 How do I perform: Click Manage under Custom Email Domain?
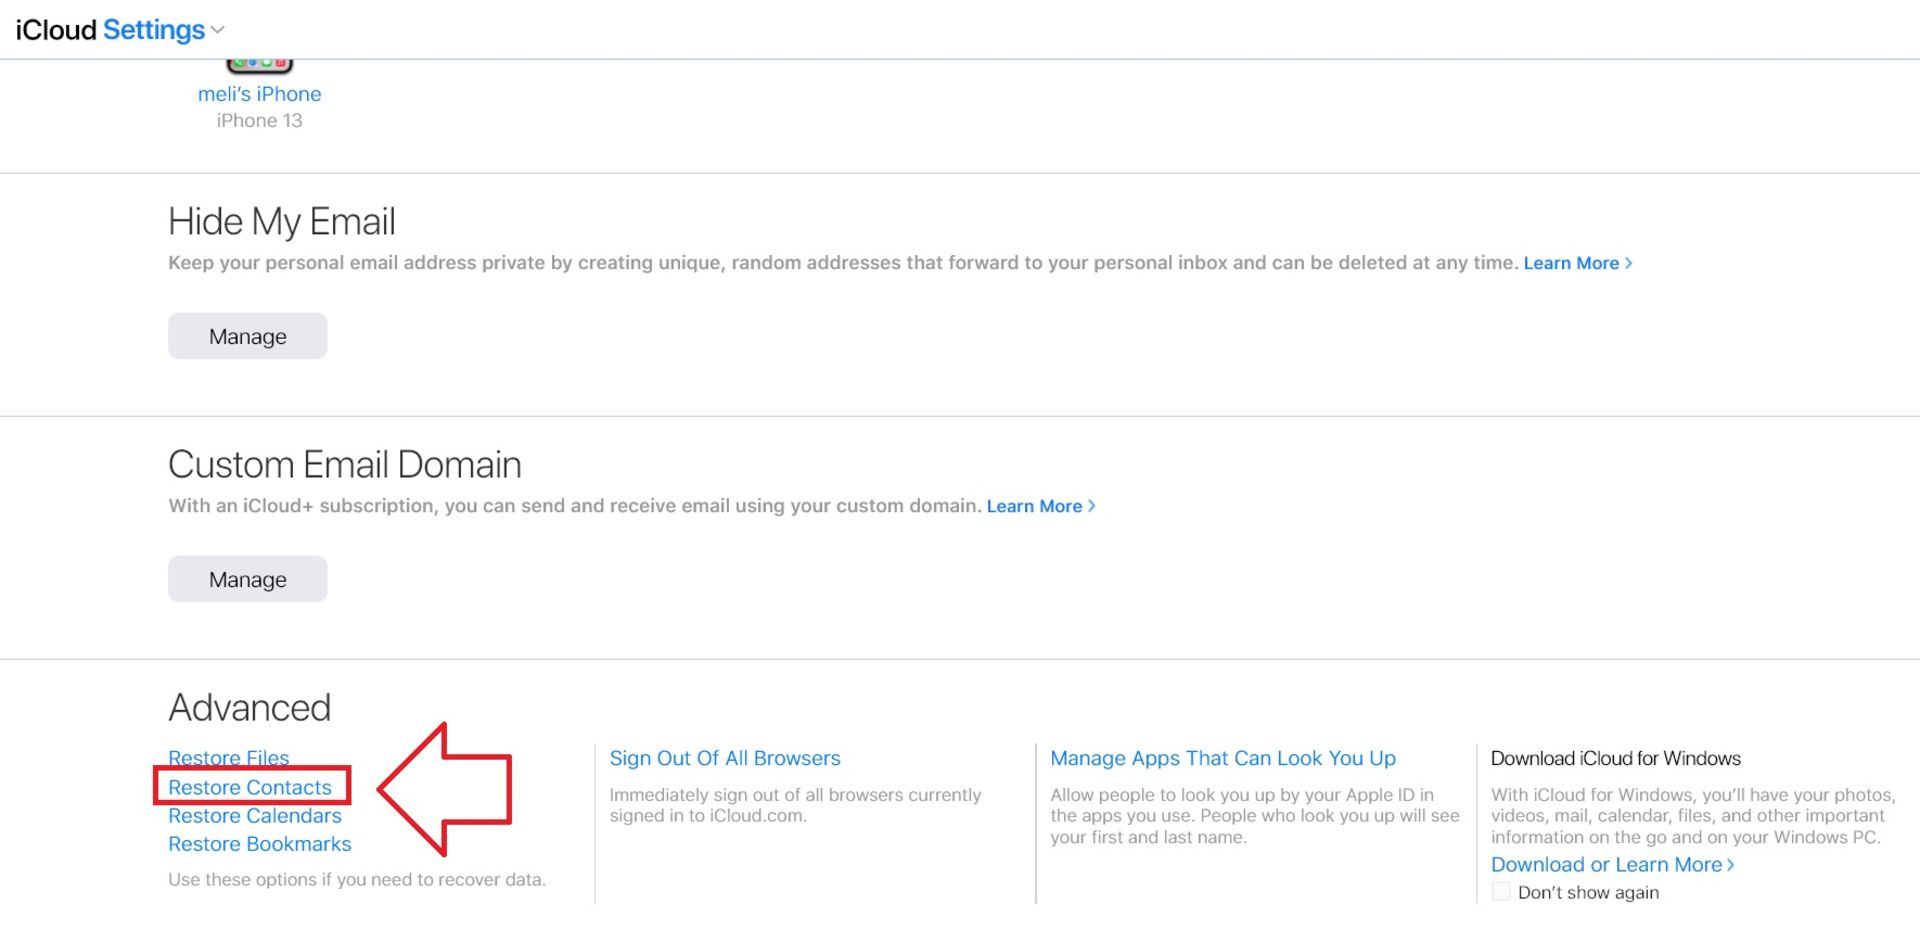coord(247,578)
